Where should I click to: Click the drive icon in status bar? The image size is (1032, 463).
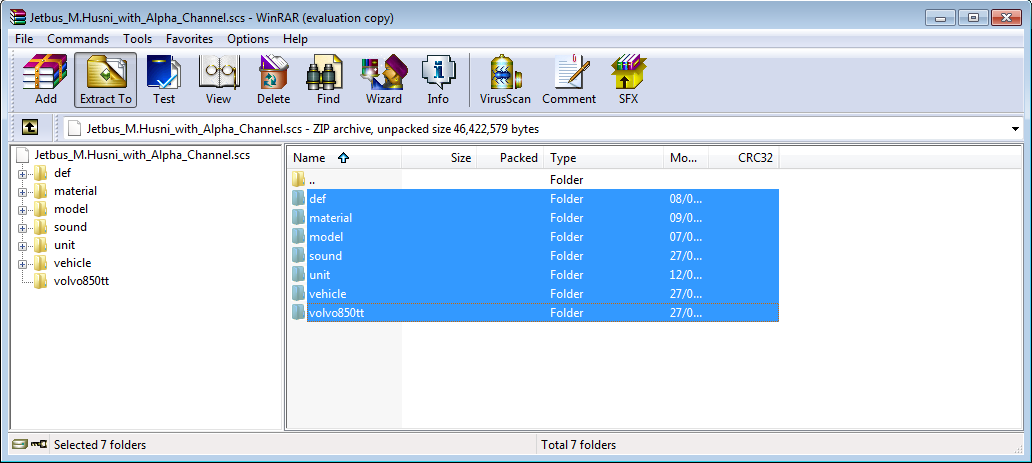(x=20, y=445)
